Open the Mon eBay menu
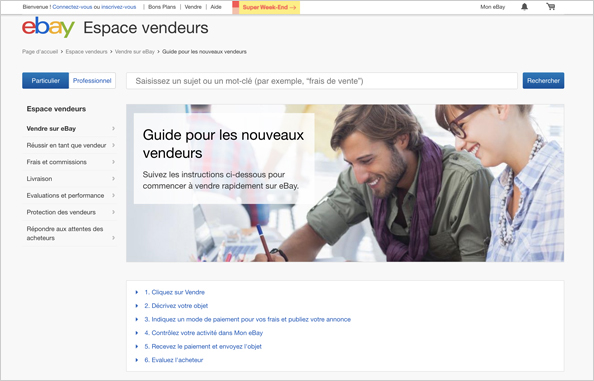 [492, 7]
